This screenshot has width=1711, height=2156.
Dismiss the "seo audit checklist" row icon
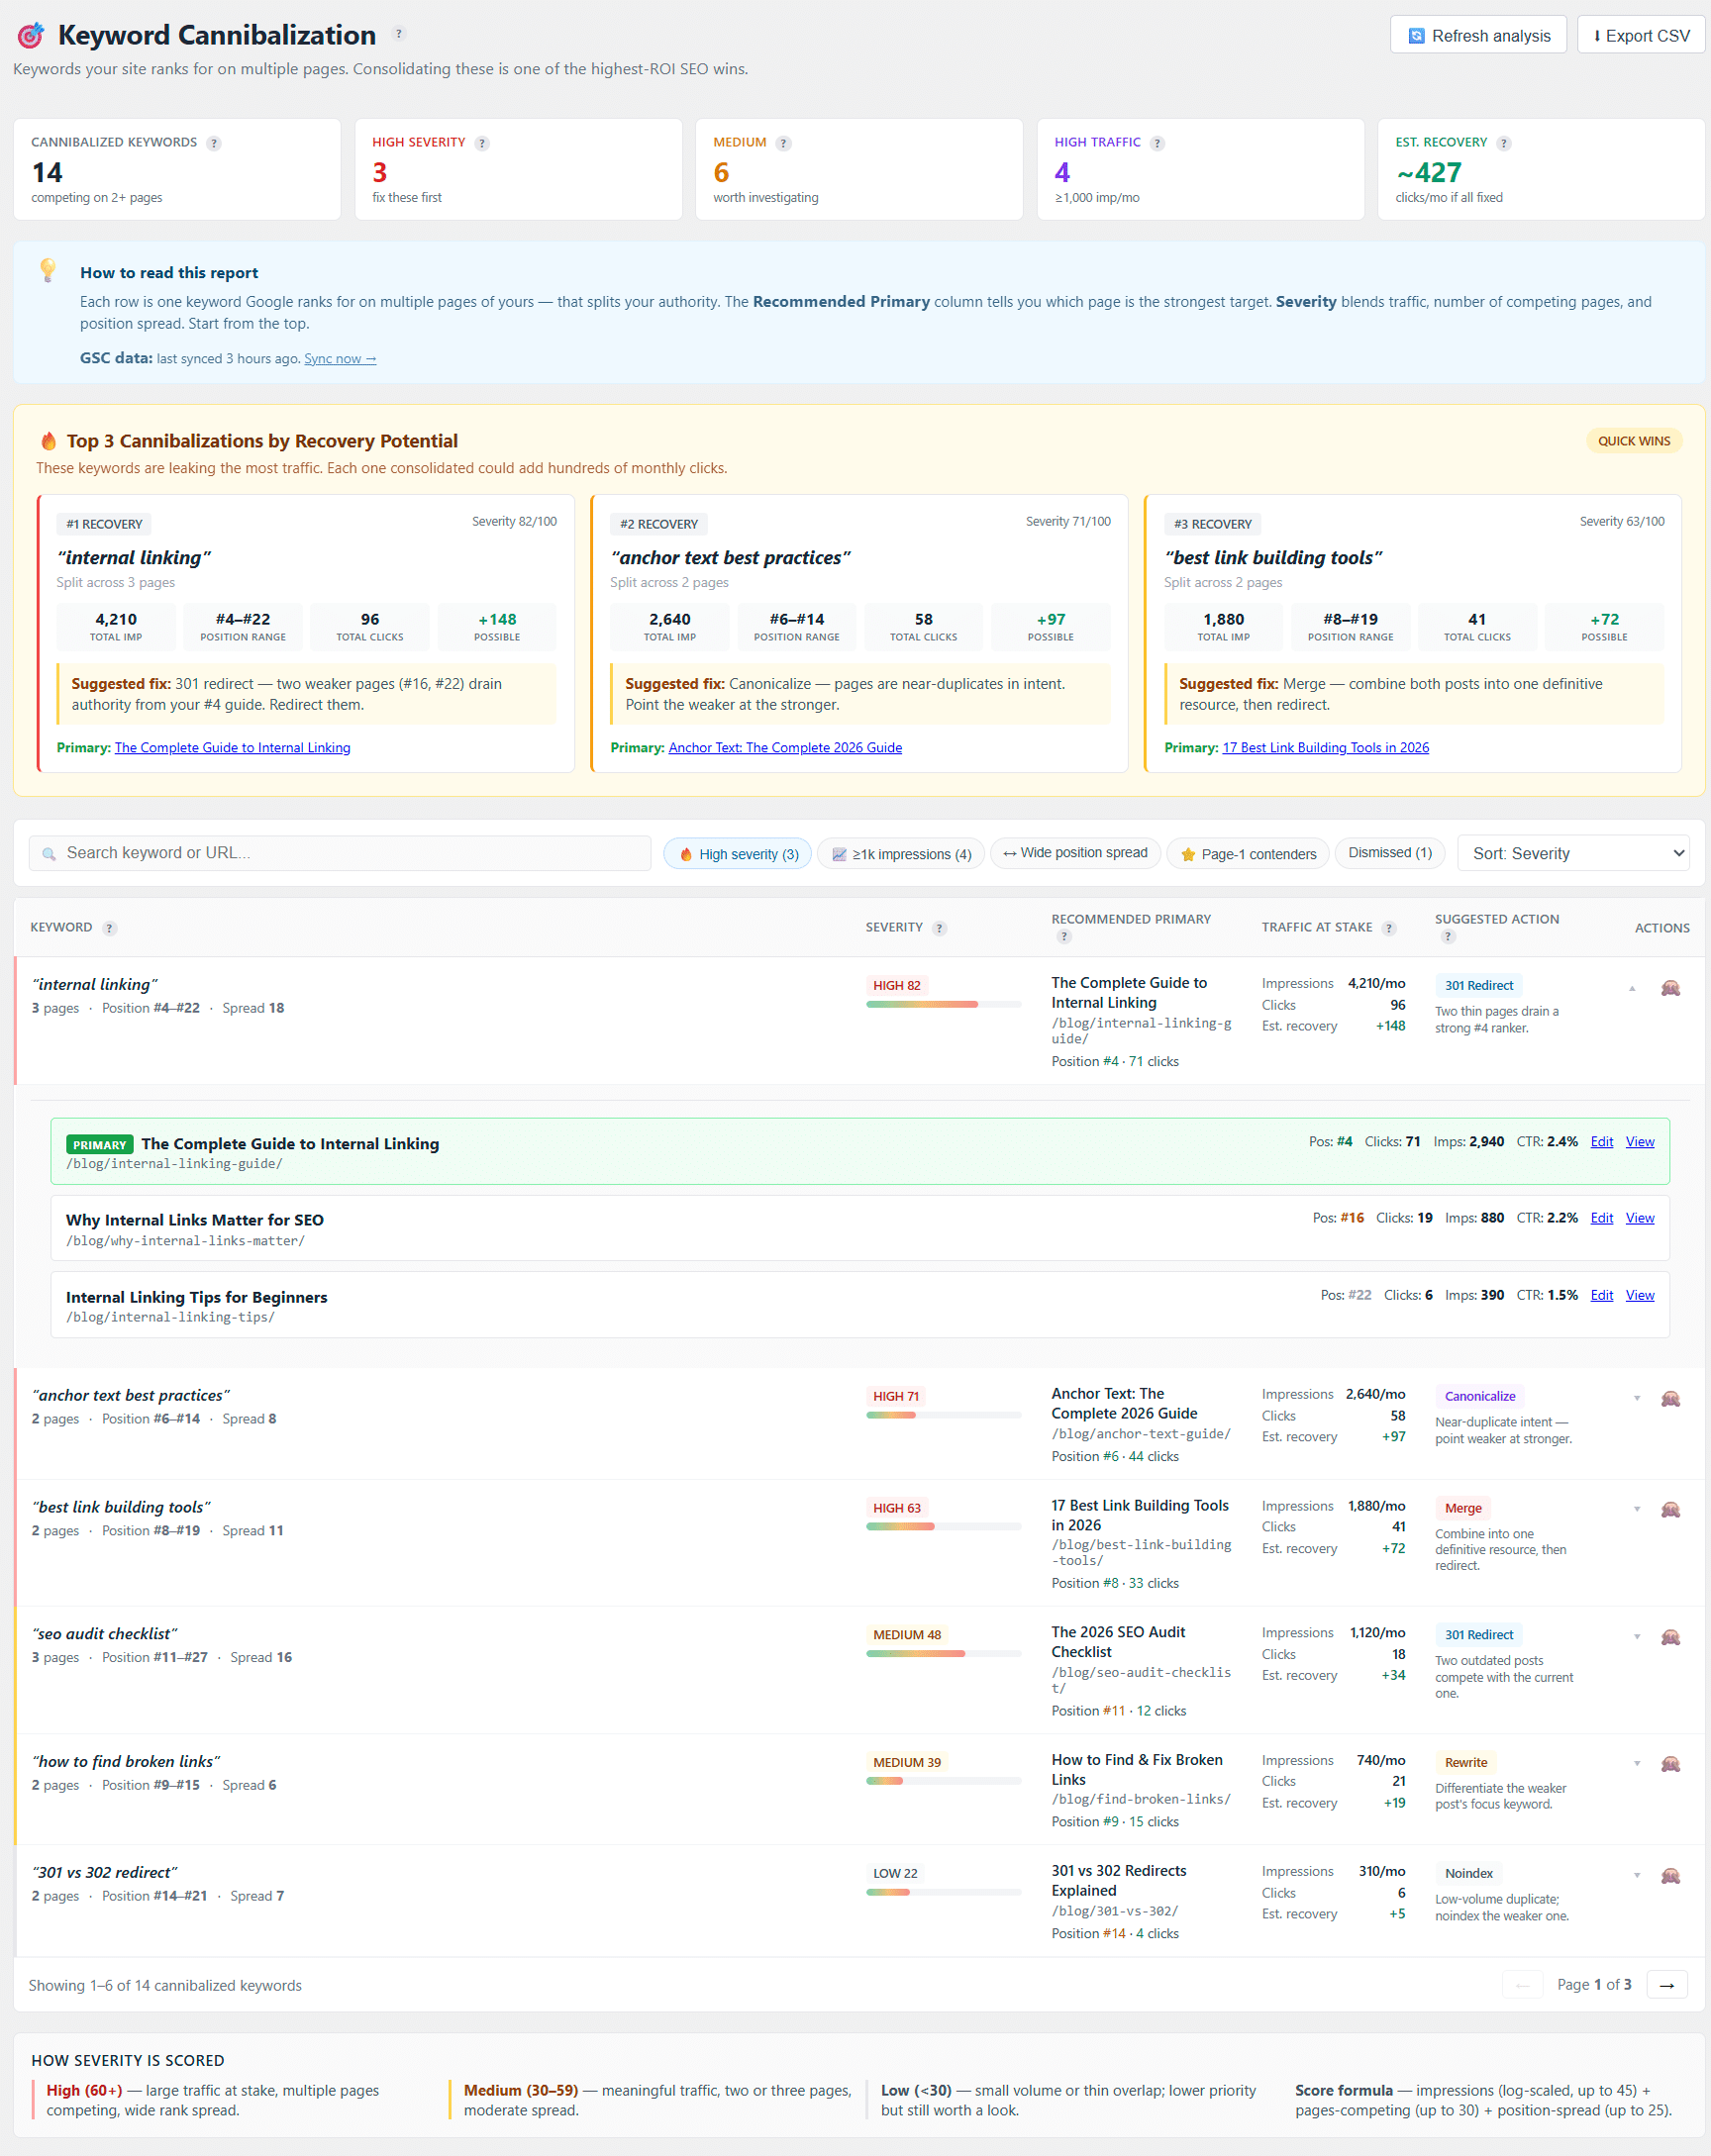click(1670, 1637)
